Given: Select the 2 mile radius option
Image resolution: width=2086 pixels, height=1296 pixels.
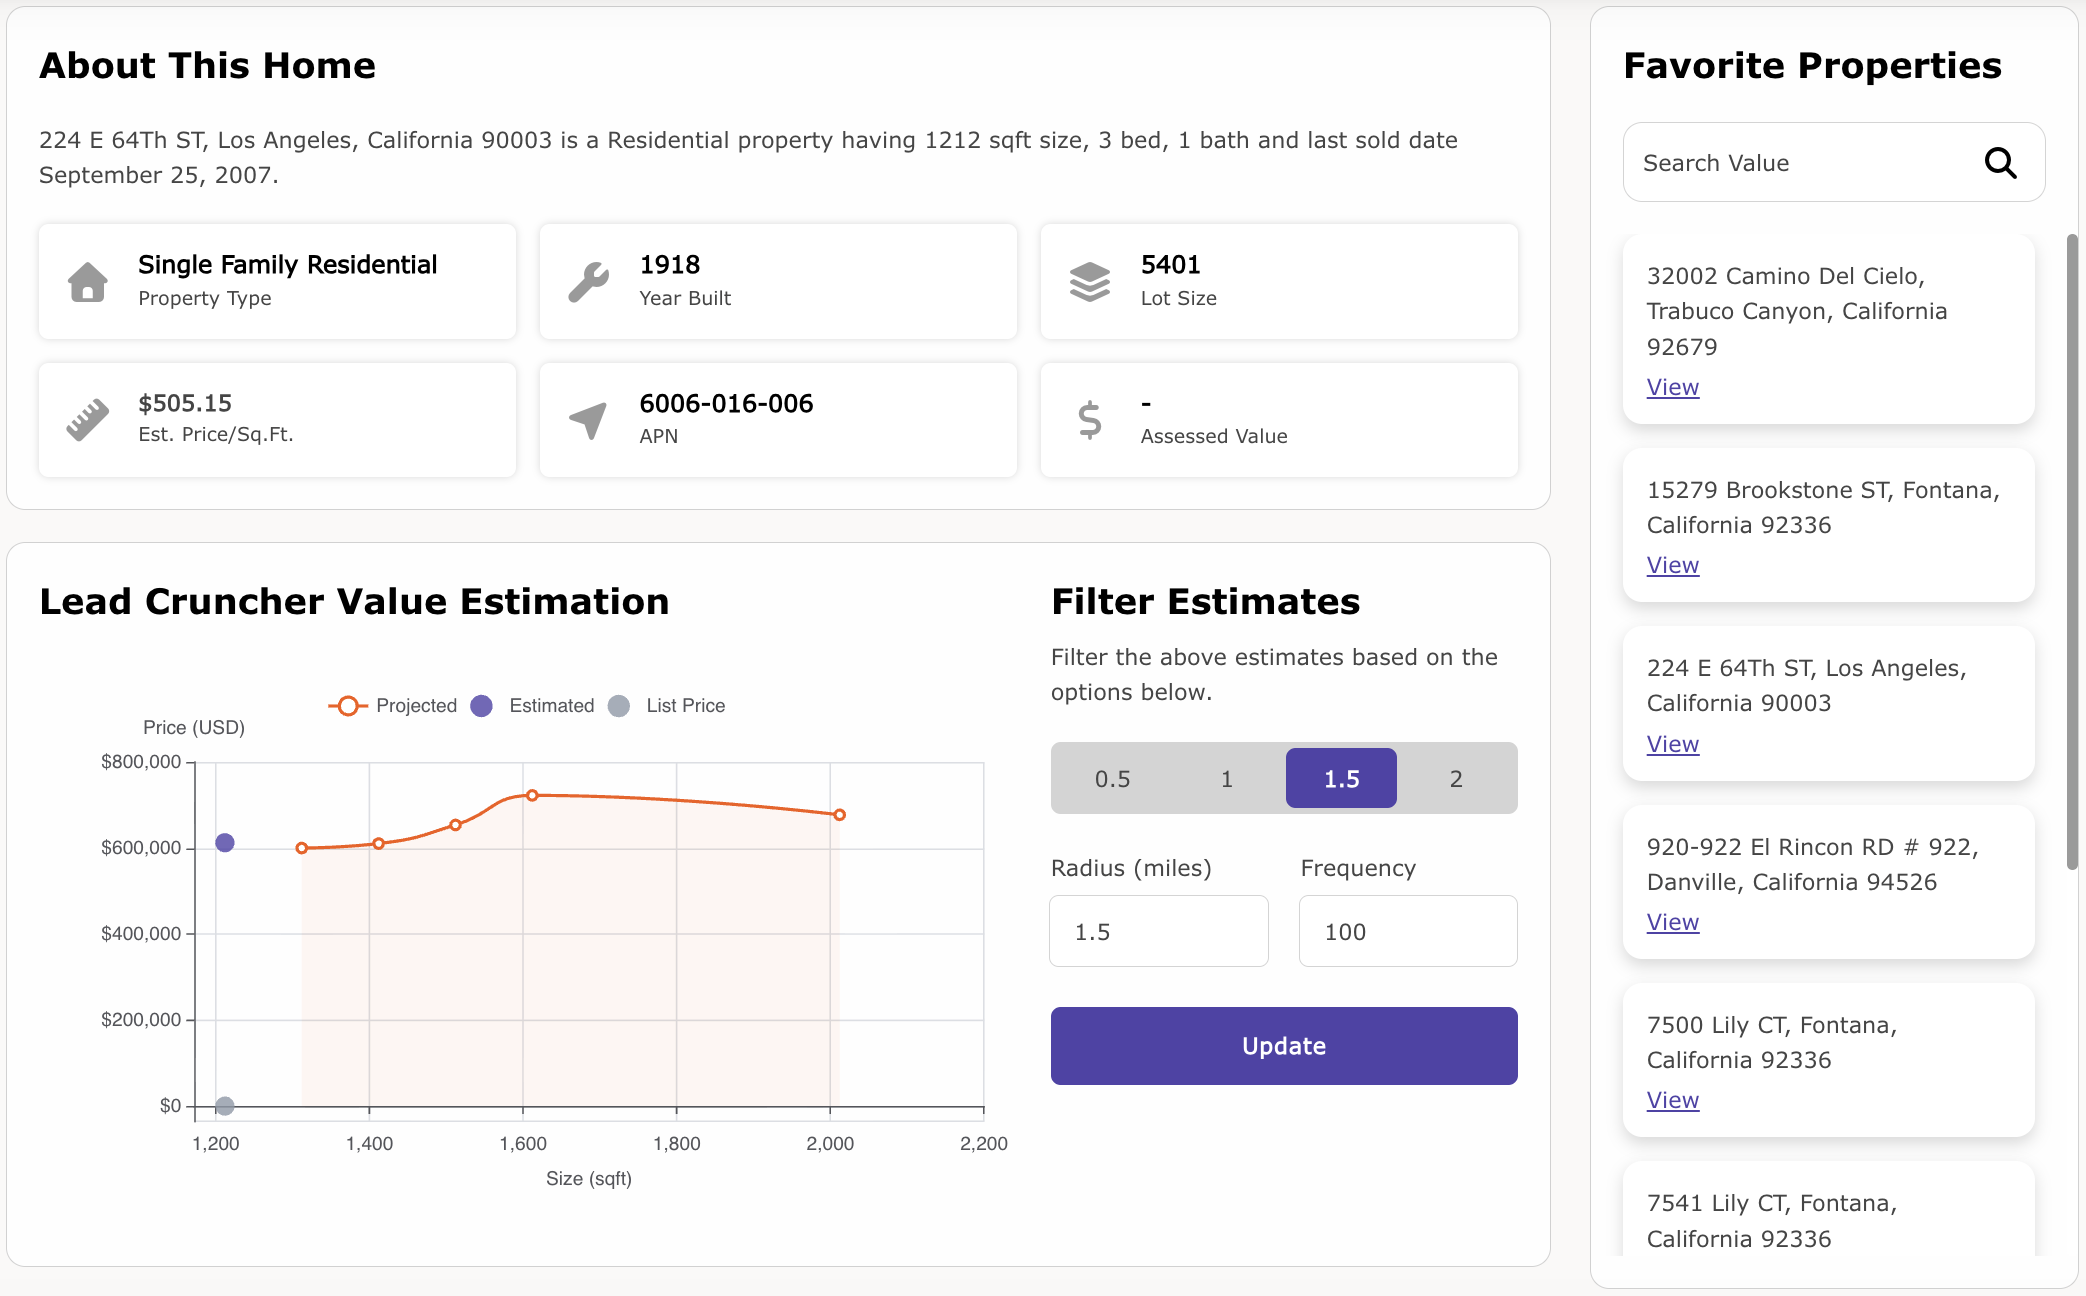Looking at the screenshot, I should (x=1456, y=779).
